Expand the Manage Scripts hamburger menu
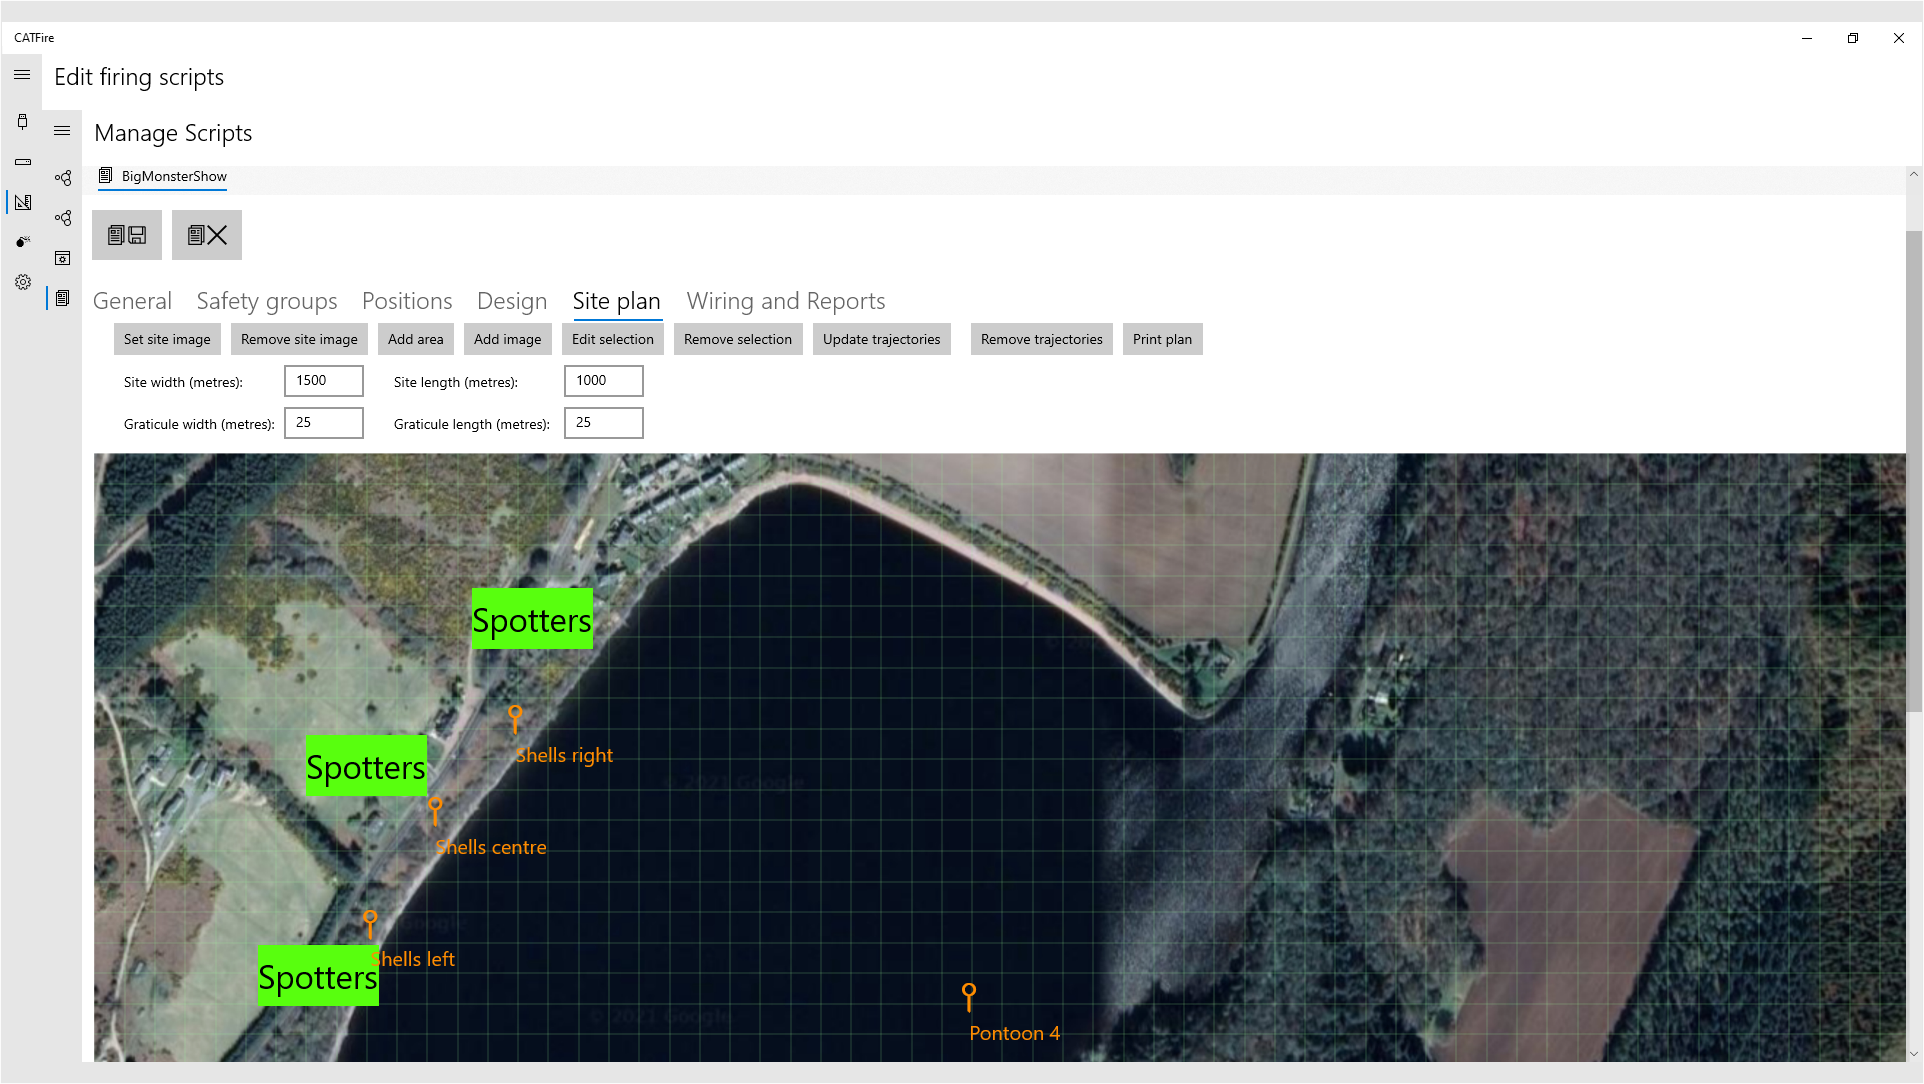This screenshot has height=1084, width=1924. 62,131
